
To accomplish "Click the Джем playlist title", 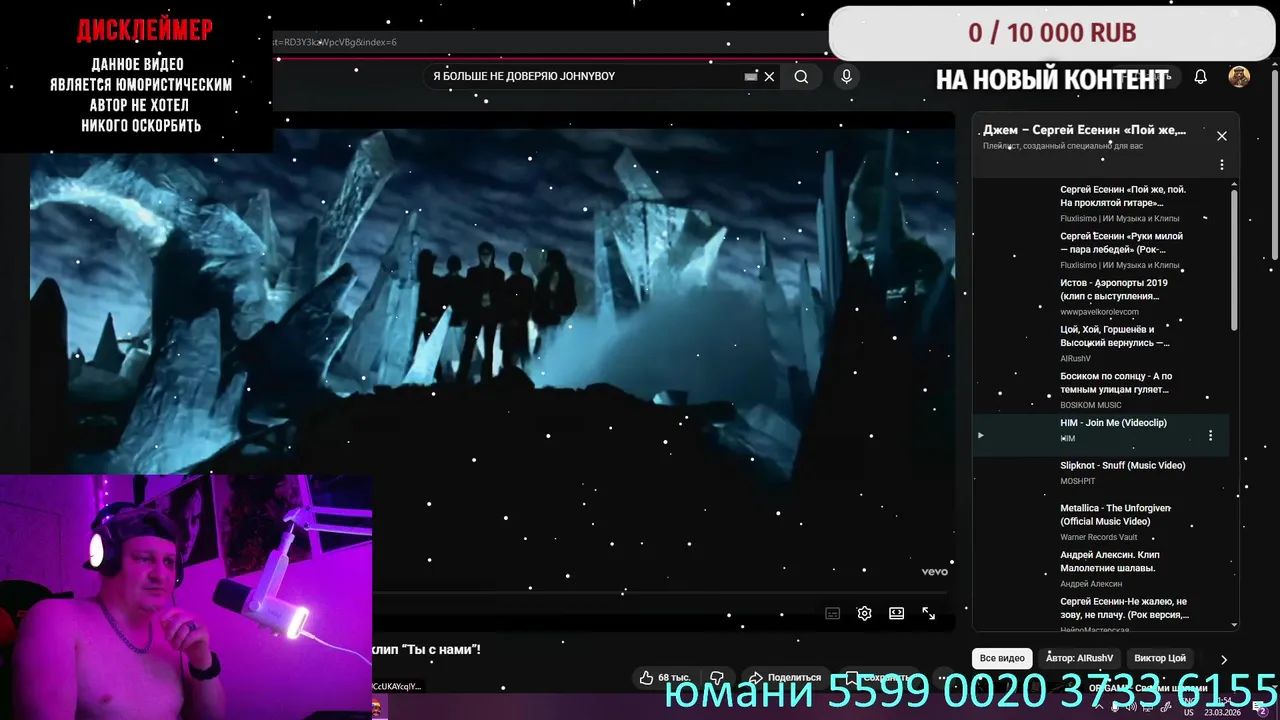I will 1084,130.
